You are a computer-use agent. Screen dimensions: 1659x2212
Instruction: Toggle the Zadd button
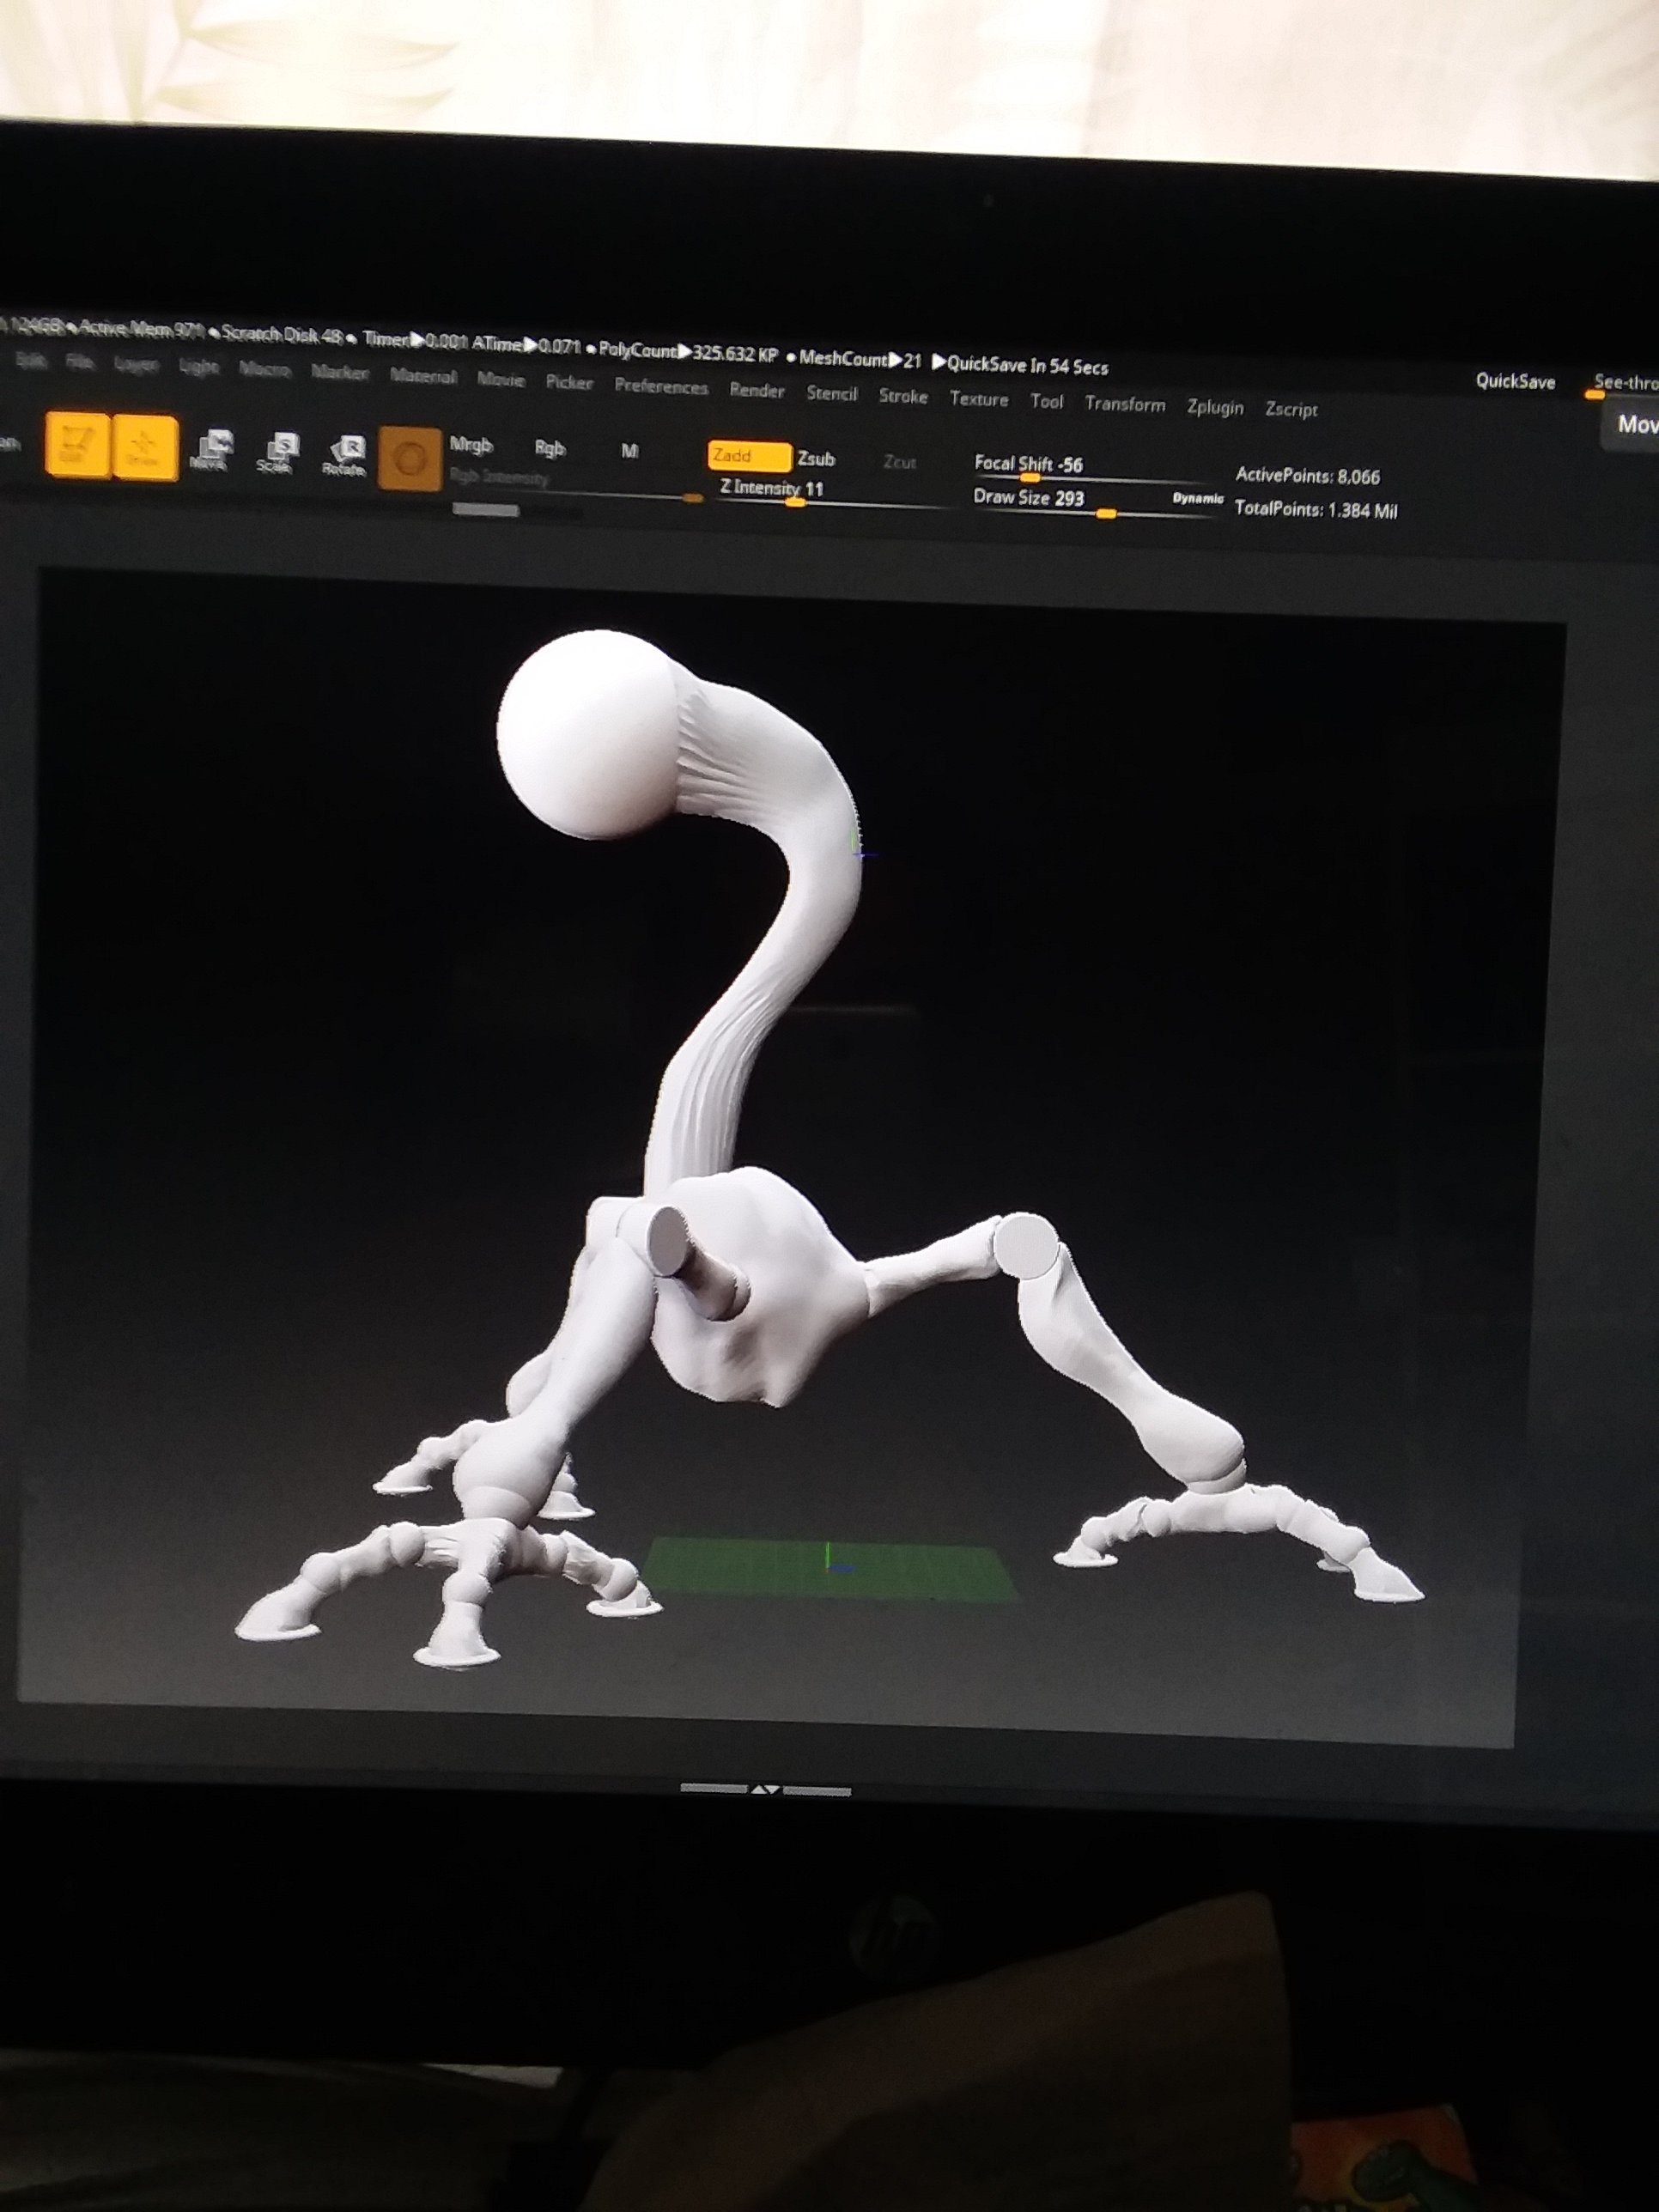(x=750, y=456)
